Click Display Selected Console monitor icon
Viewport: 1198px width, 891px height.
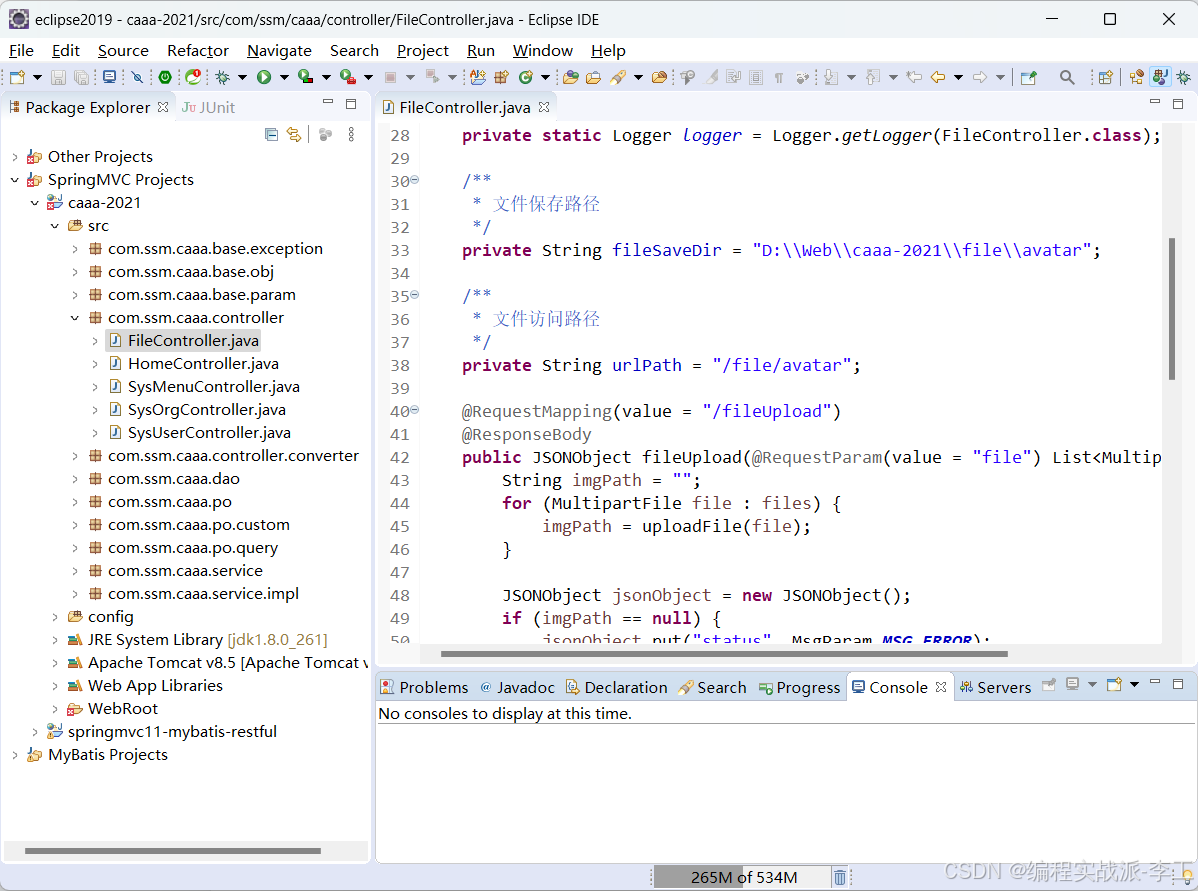point(1073,685)
